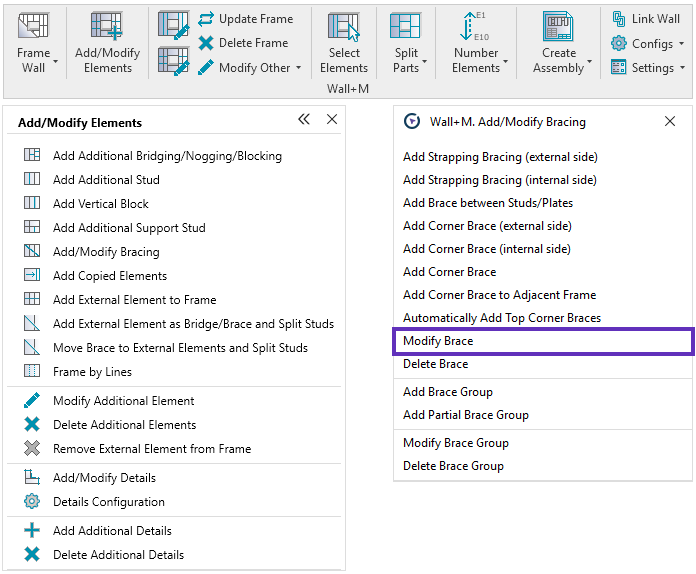Select Add Additional Stud
Image resolution: width=696 pixels, height=574 pixels.
click(x=106, y=180)
